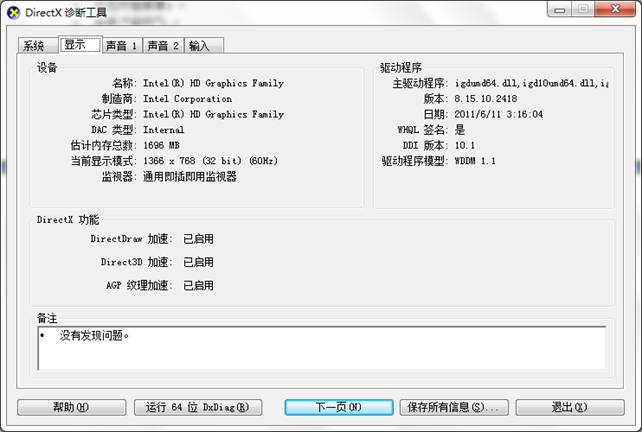This screenshot has height=432, width=642.
Task: Click DDI 版本 value 10.1
Action: (x=465, y=145)
